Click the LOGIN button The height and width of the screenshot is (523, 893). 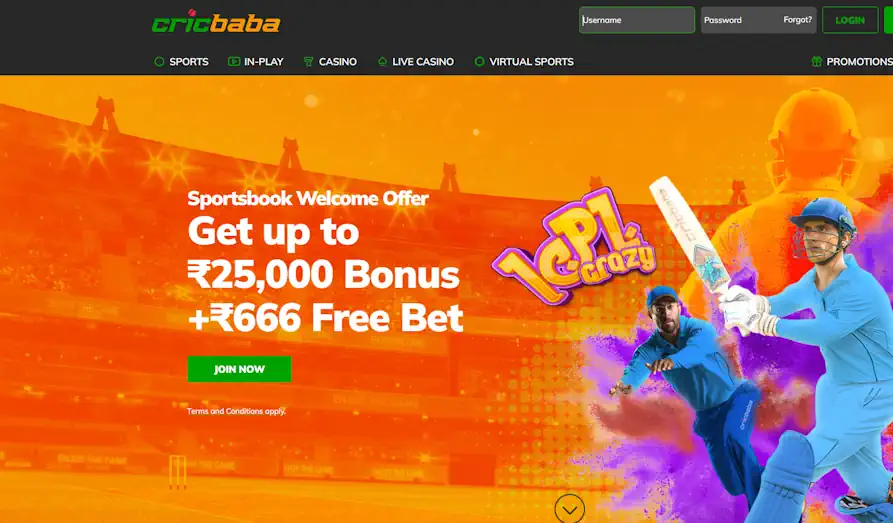[x=850, y=20]
